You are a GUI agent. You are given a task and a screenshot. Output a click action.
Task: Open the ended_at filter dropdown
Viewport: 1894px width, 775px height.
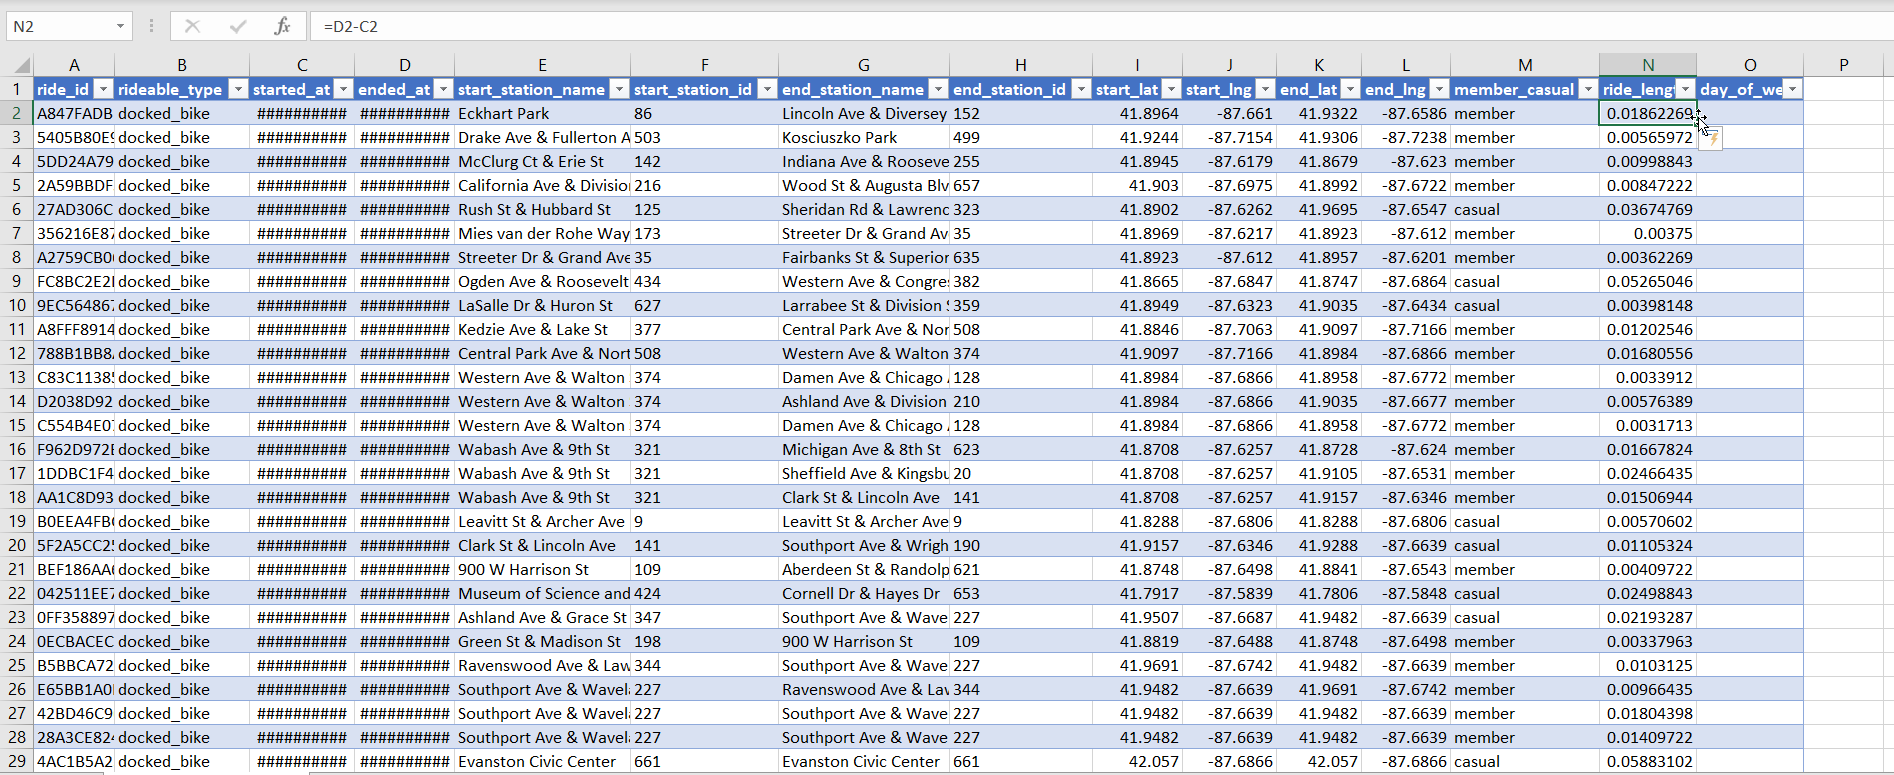click(x=443, y=89)
